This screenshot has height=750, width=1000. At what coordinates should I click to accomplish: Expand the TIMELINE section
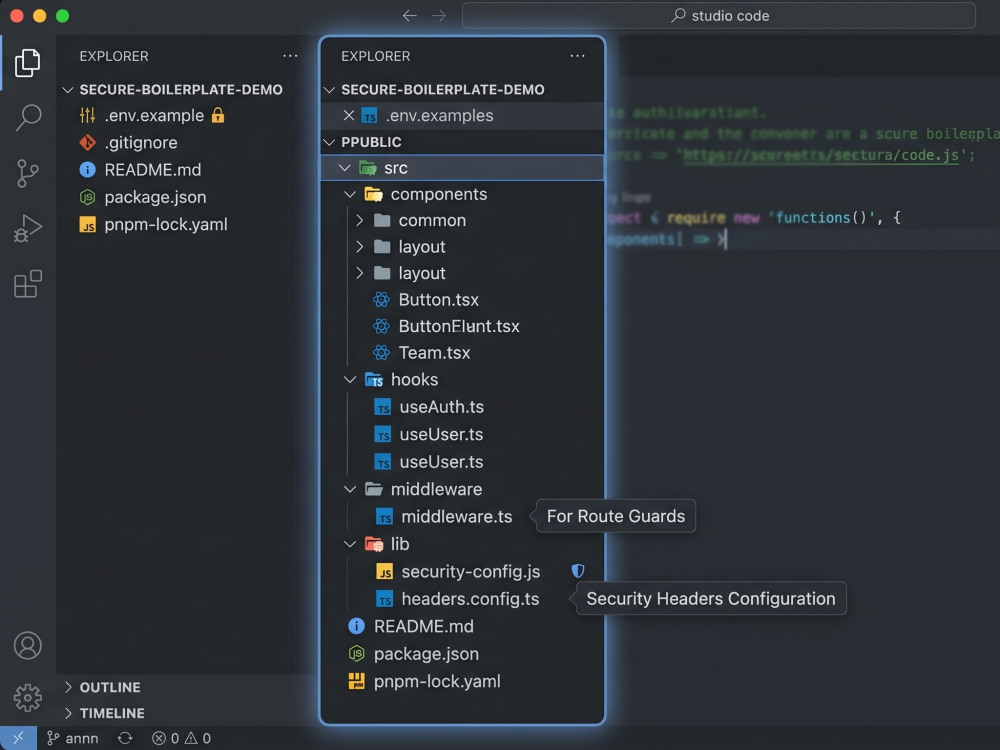[68, 713]
